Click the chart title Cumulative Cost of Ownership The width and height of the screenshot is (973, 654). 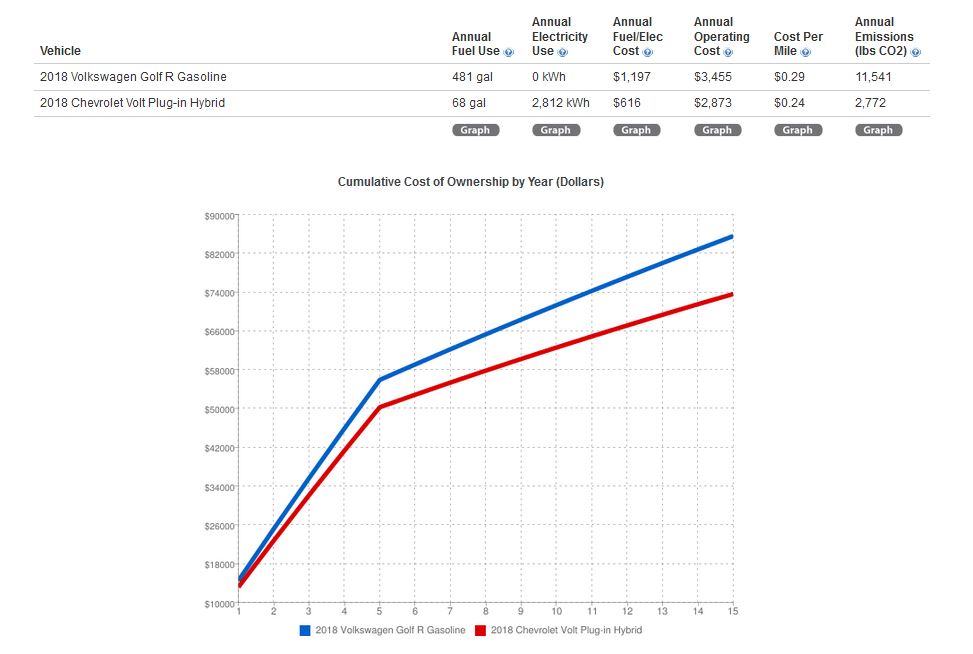pos(470,182)
